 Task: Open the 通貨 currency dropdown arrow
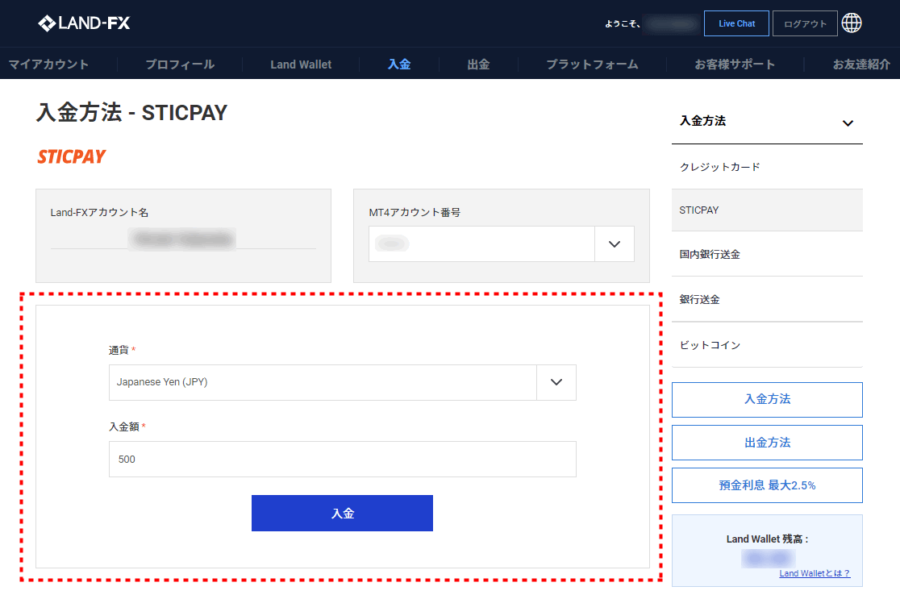[x=556, y=382]
